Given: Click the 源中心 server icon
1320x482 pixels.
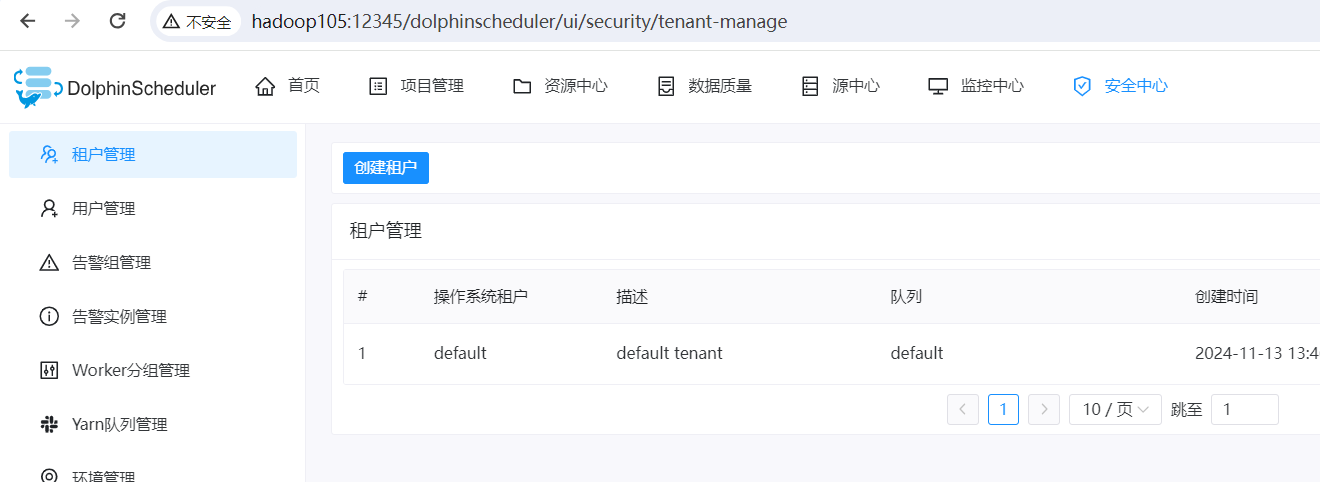Looking at the screenshot, I should (x=810, y=86).
